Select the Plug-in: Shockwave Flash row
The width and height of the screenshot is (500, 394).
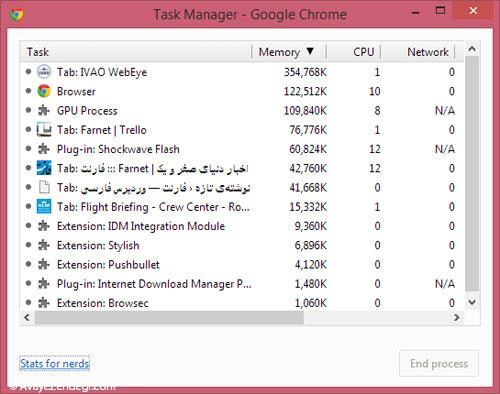pos(242,149)
